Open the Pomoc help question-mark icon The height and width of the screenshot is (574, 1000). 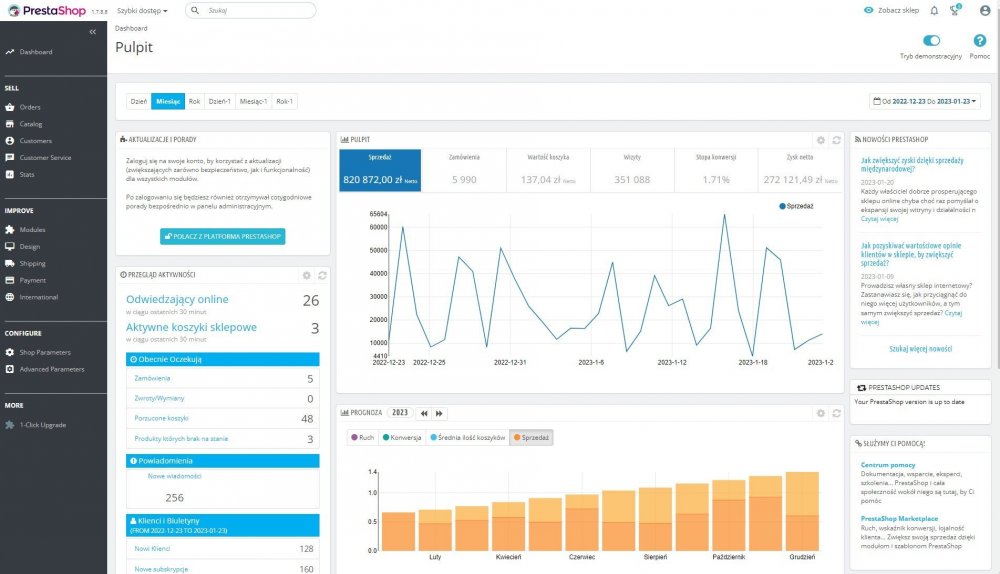[980, 40]
